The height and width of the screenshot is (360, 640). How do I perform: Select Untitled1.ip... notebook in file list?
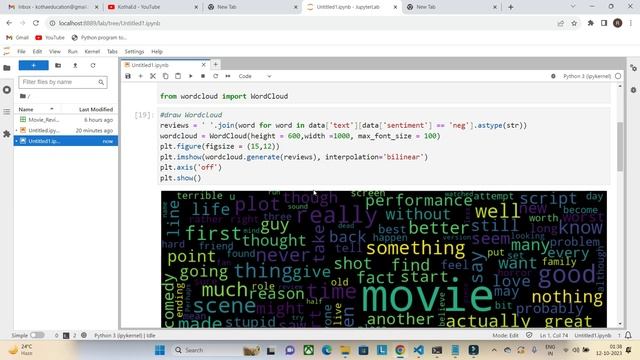[x=66, y=141]
